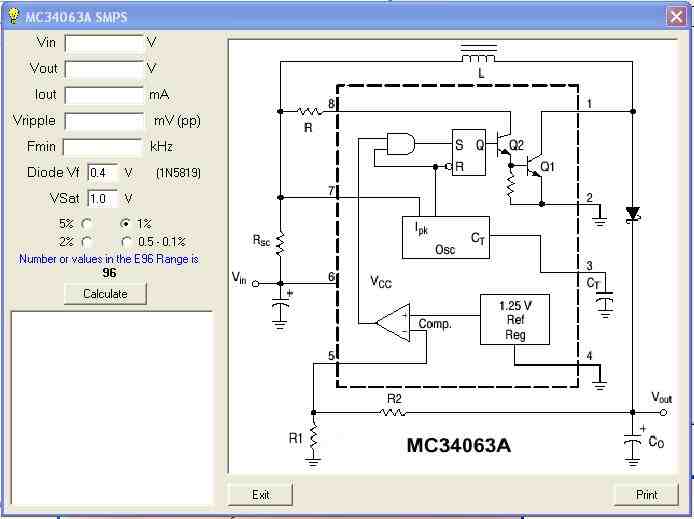Click the Vin voltage input field

[105, 43]
